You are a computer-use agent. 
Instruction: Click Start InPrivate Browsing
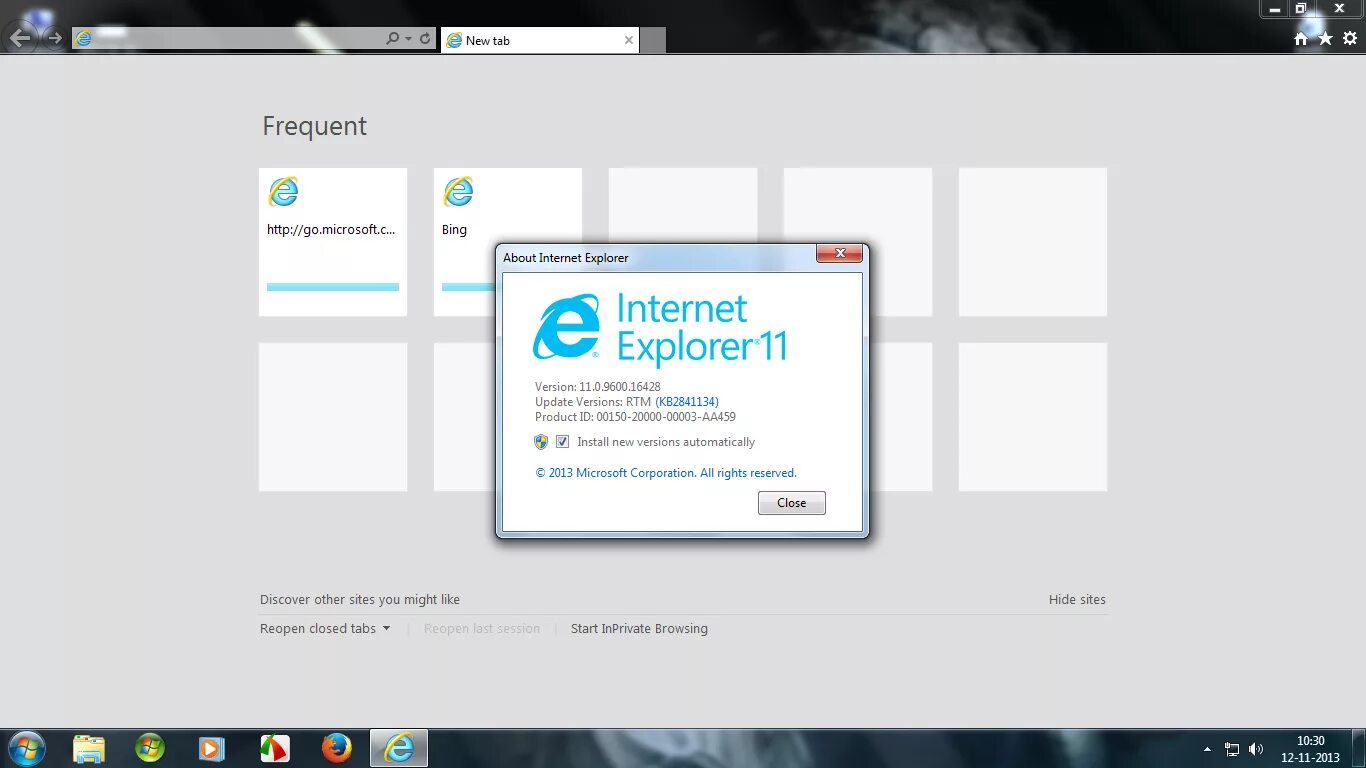coord(639,629)
